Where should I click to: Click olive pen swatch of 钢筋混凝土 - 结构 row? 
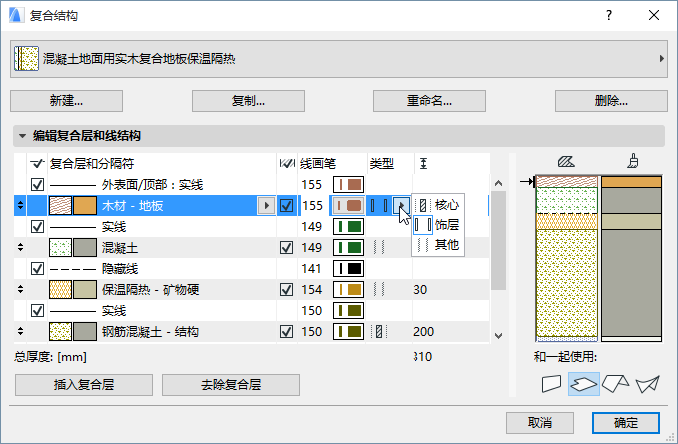[348, 332]
